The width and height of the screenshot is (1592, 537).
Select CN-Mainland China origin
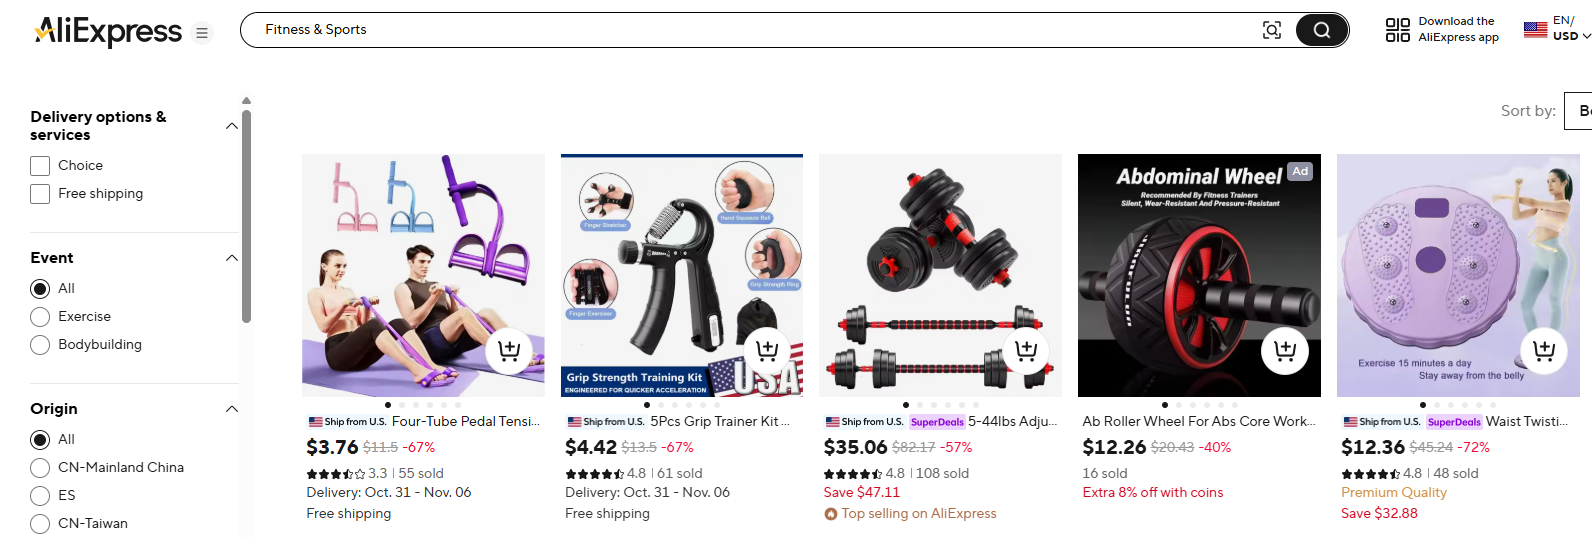(x=40, y=468)
